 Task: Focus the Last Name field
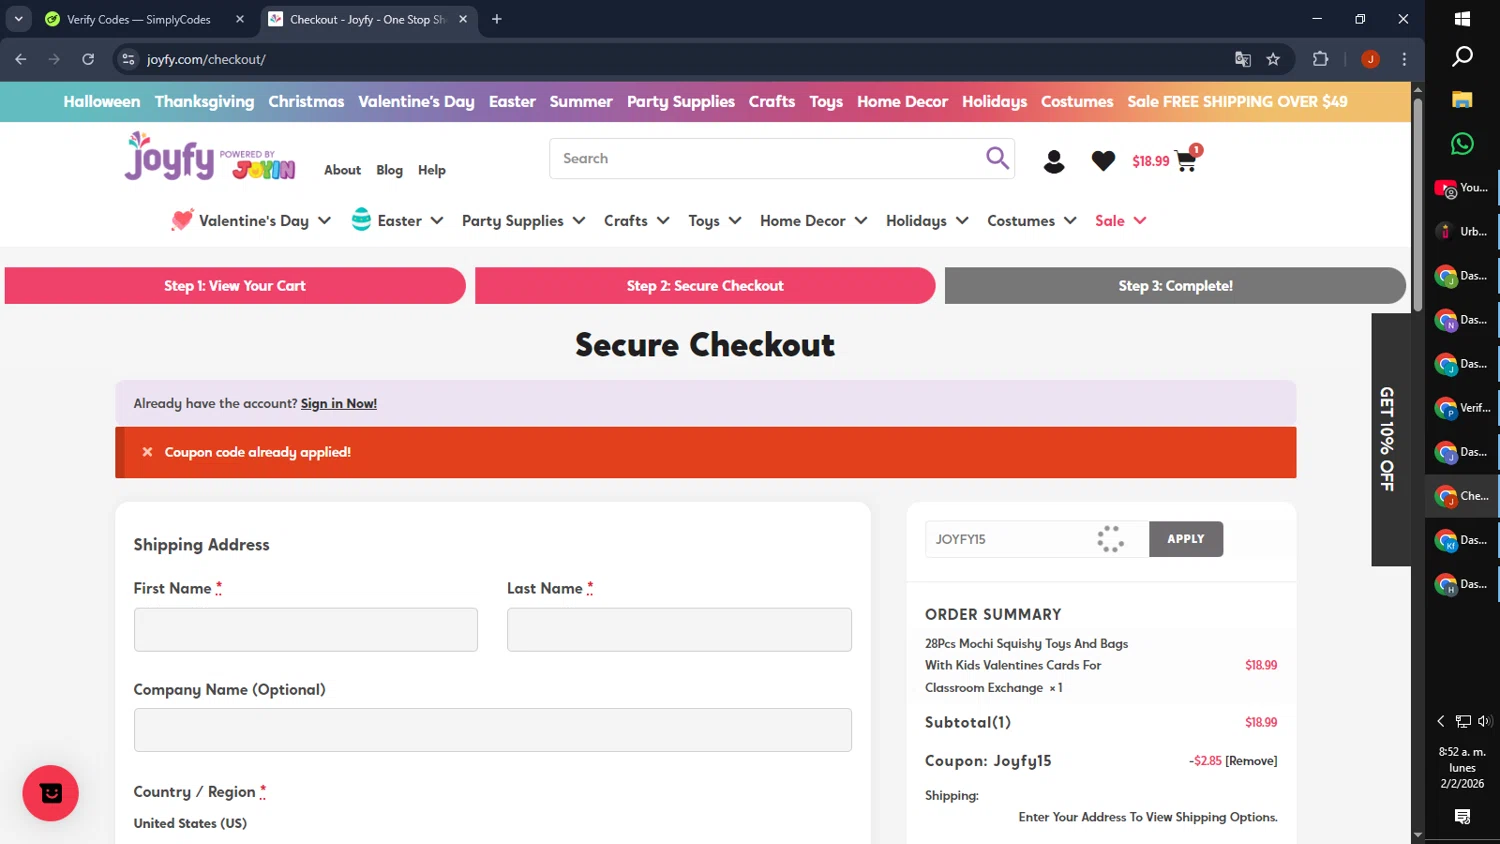click(679, 630)
